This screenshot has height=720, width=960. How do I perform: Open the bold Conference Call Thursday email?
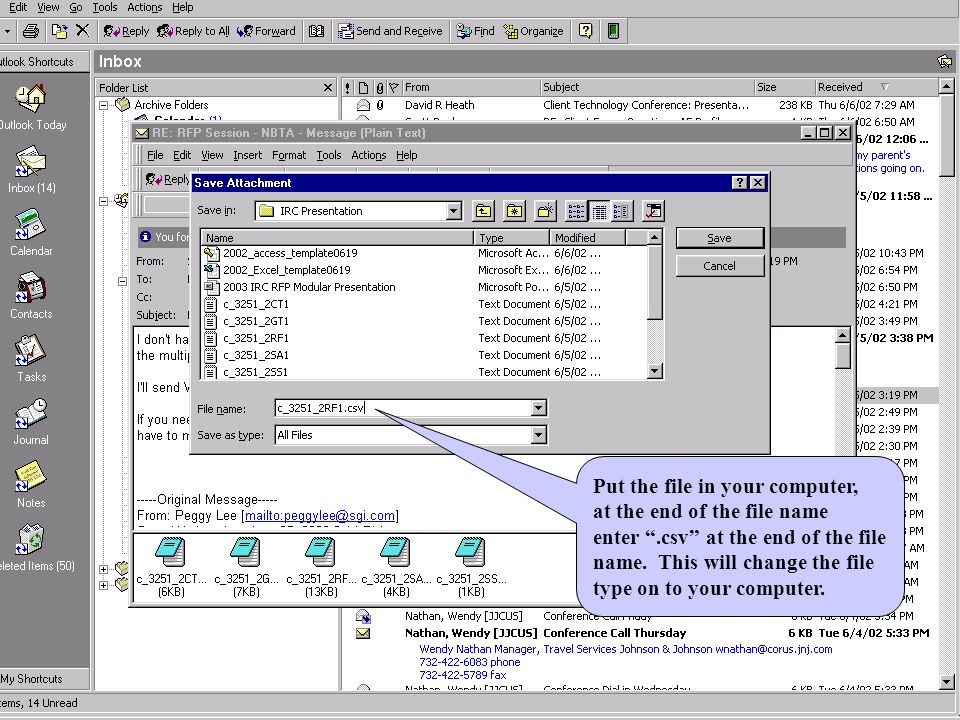(639, 633)
